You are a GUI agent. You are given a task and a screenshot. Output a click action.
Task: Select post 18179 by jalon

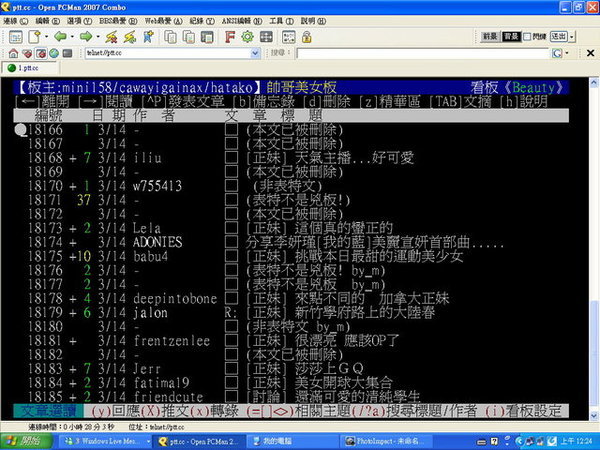point(291,313)
